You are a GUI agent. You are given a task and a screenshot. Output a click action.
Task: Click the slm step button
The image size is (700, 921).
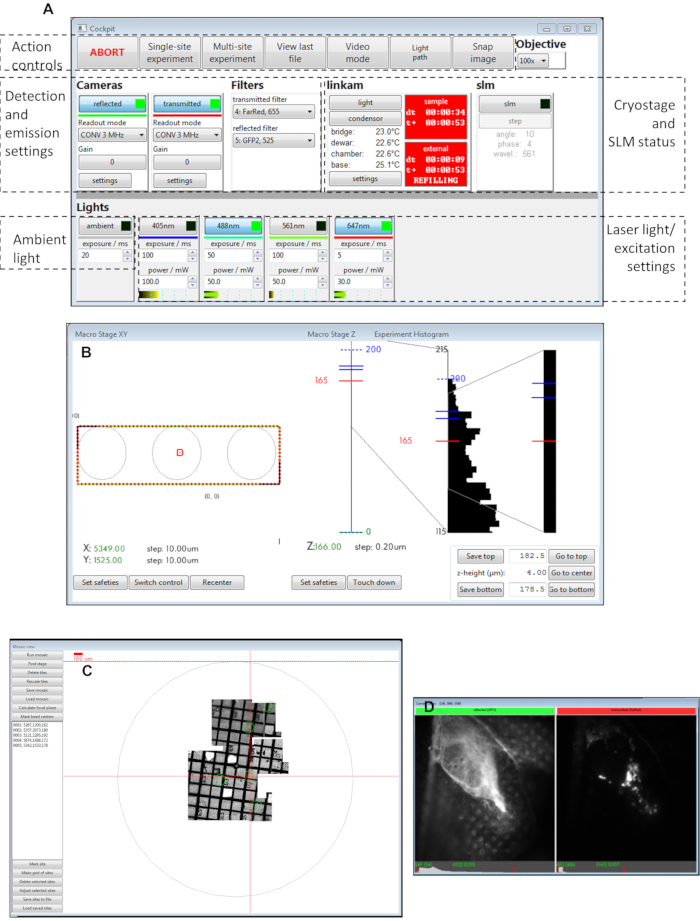[x=515, y=121]
